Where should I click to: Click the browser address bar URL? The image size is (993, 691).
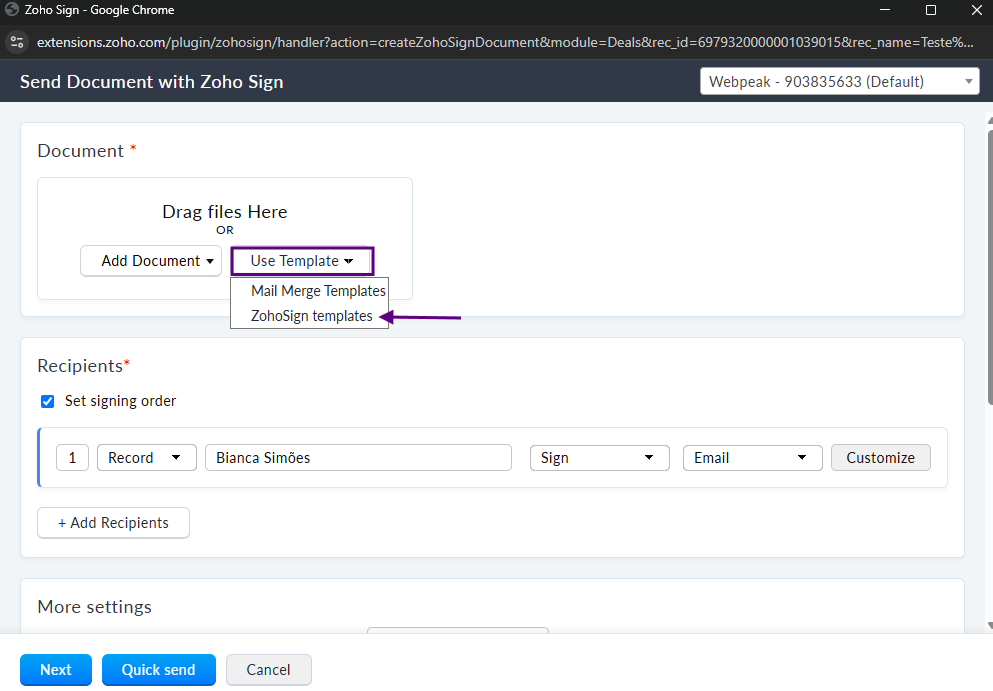click(x=505, y=42)
